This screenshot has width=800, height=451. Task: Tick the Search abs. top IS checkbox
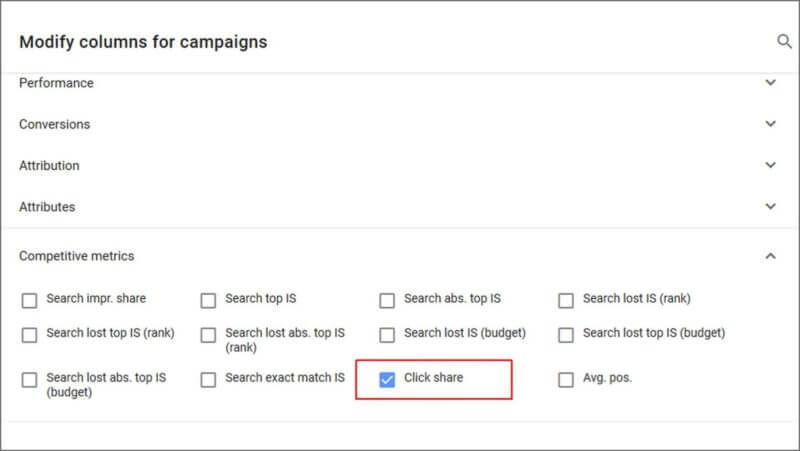point(387,300)
